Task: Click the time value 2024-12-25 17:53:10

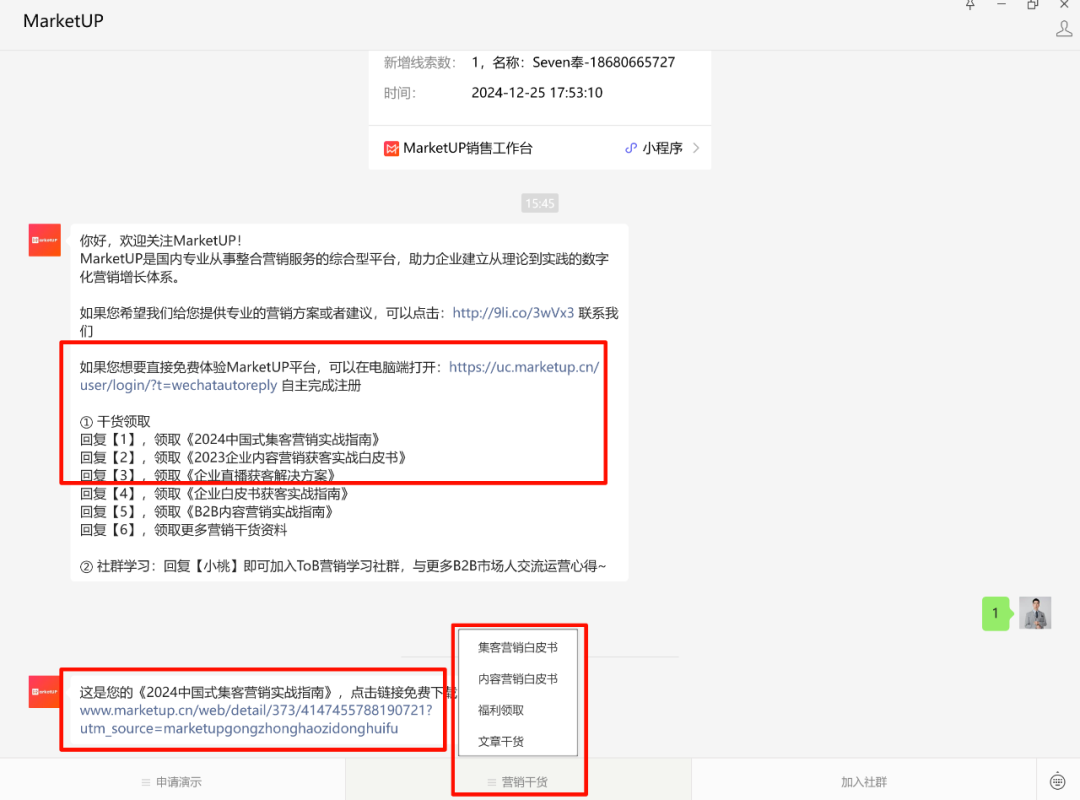Action: [x=537, y=93]
